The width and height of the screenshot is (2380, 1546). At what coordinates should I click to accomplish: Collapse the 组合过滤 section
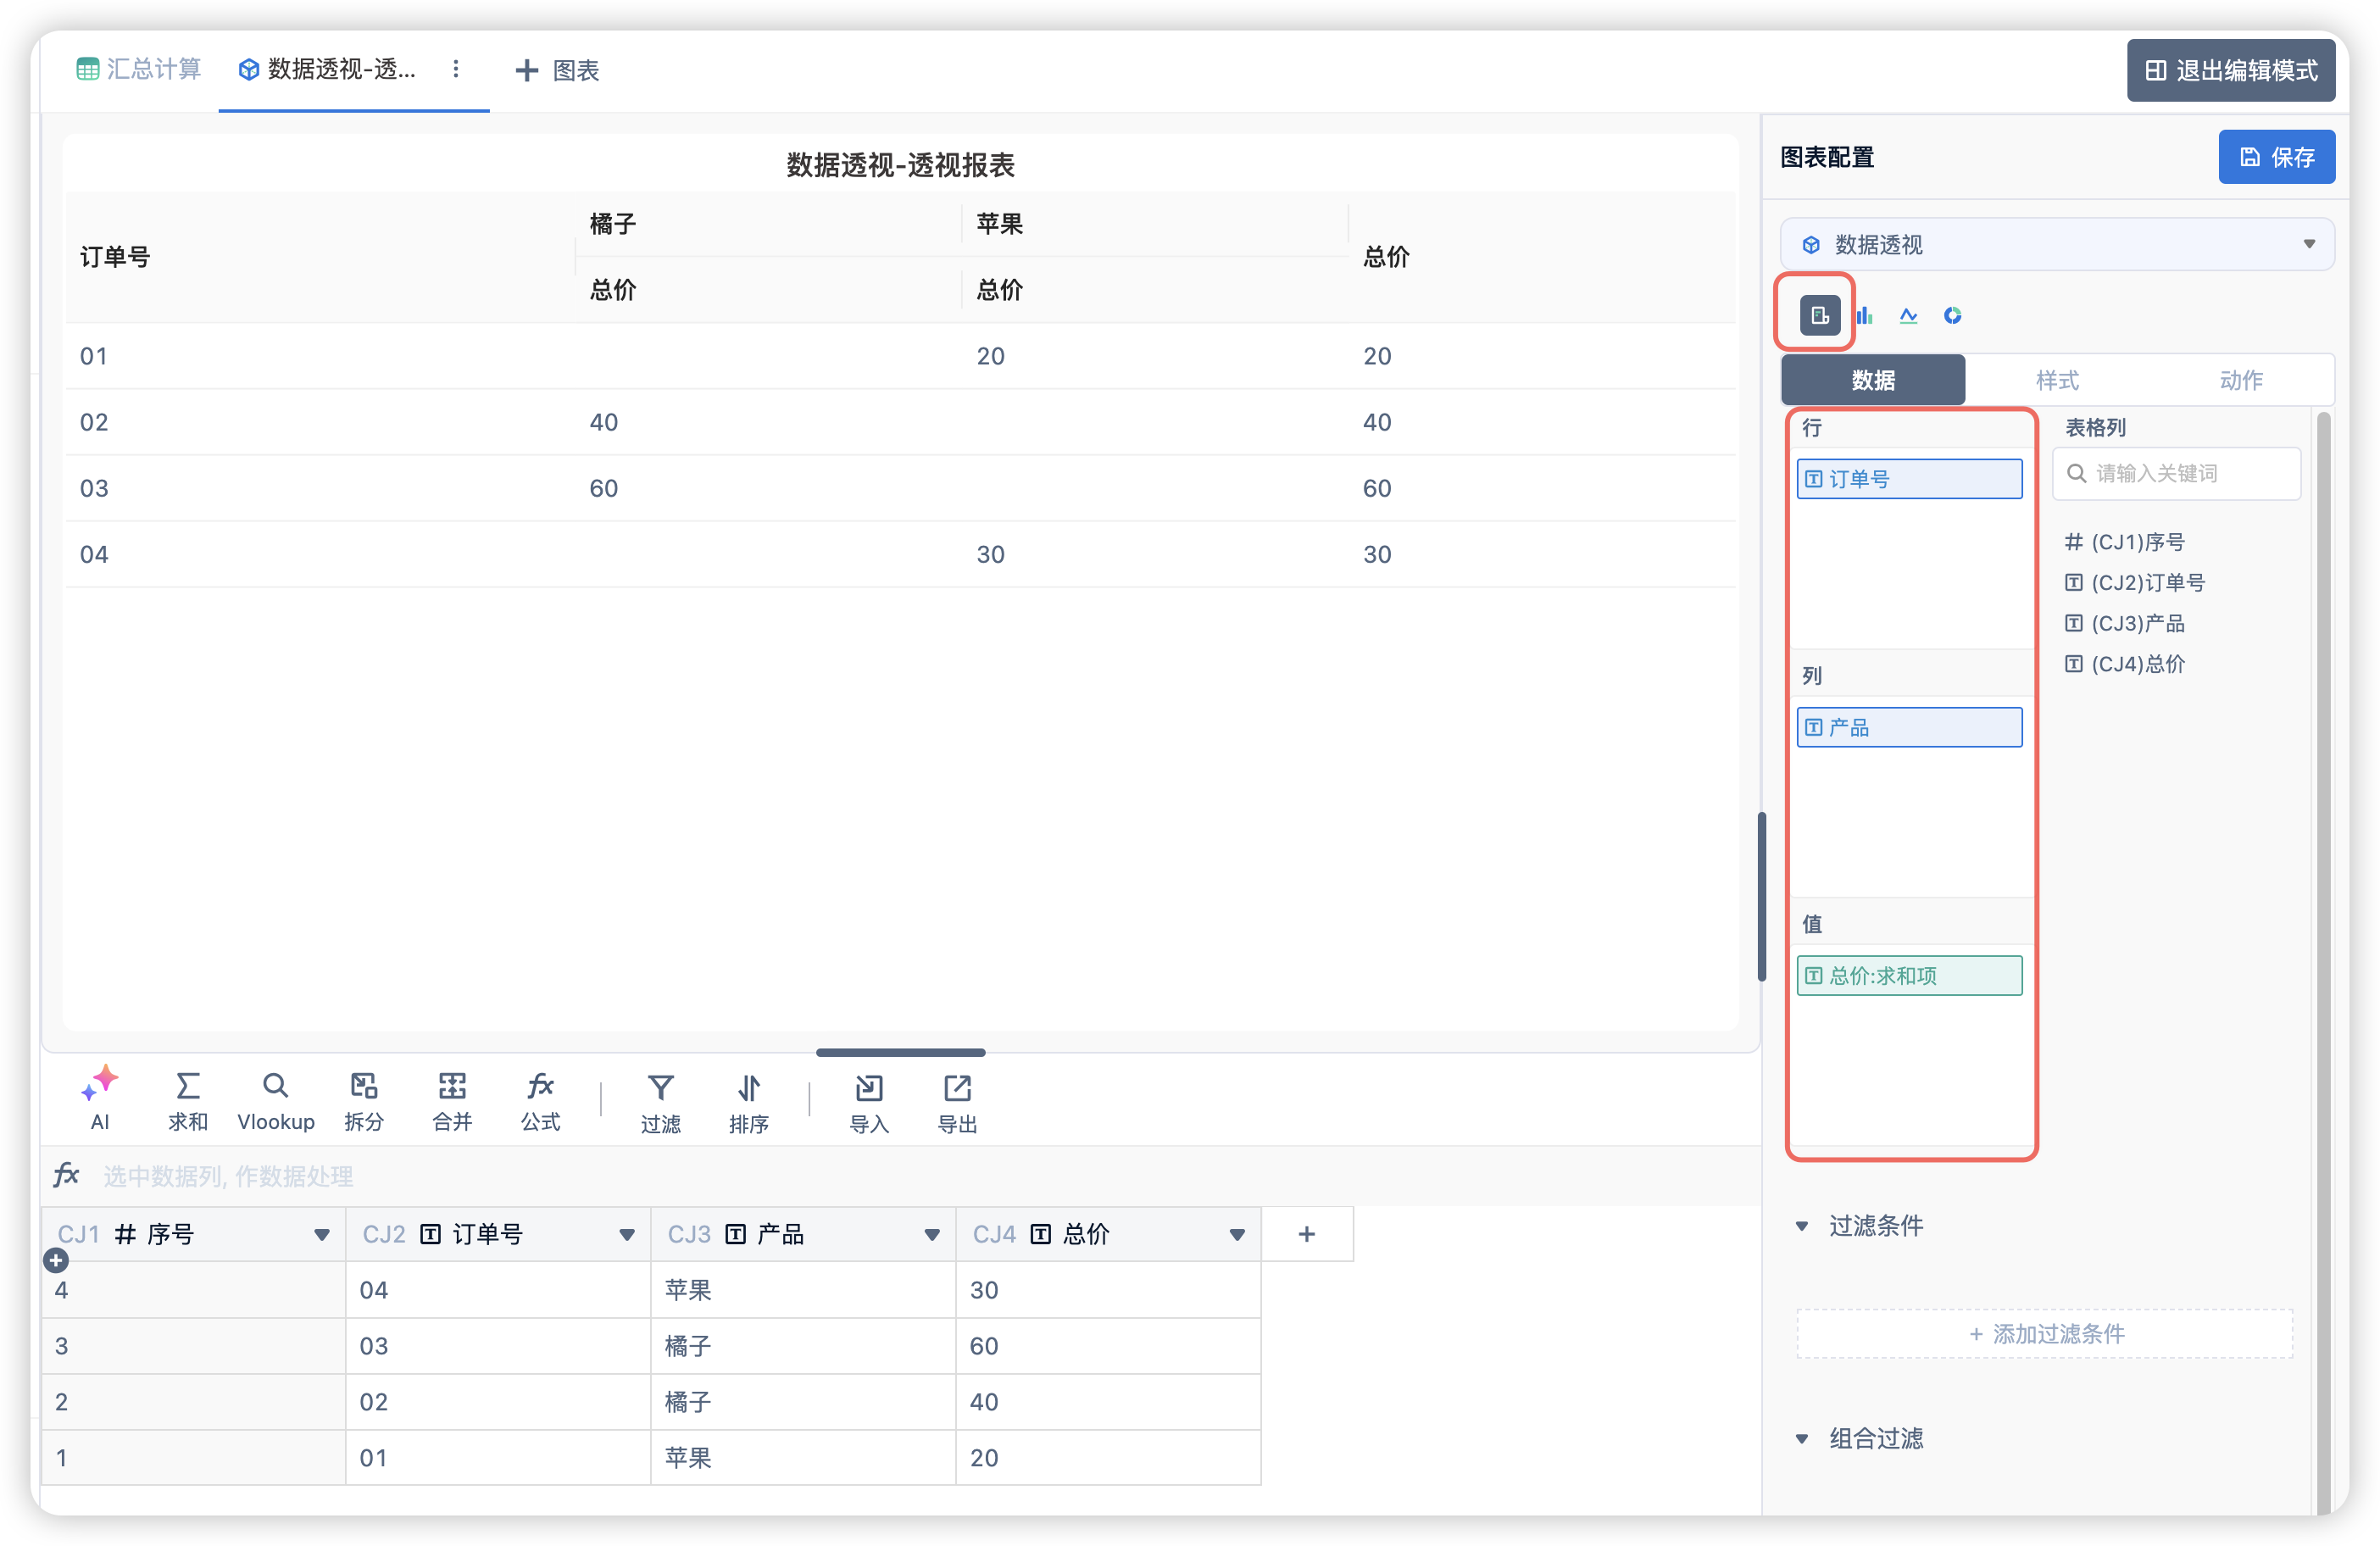1801,1439
